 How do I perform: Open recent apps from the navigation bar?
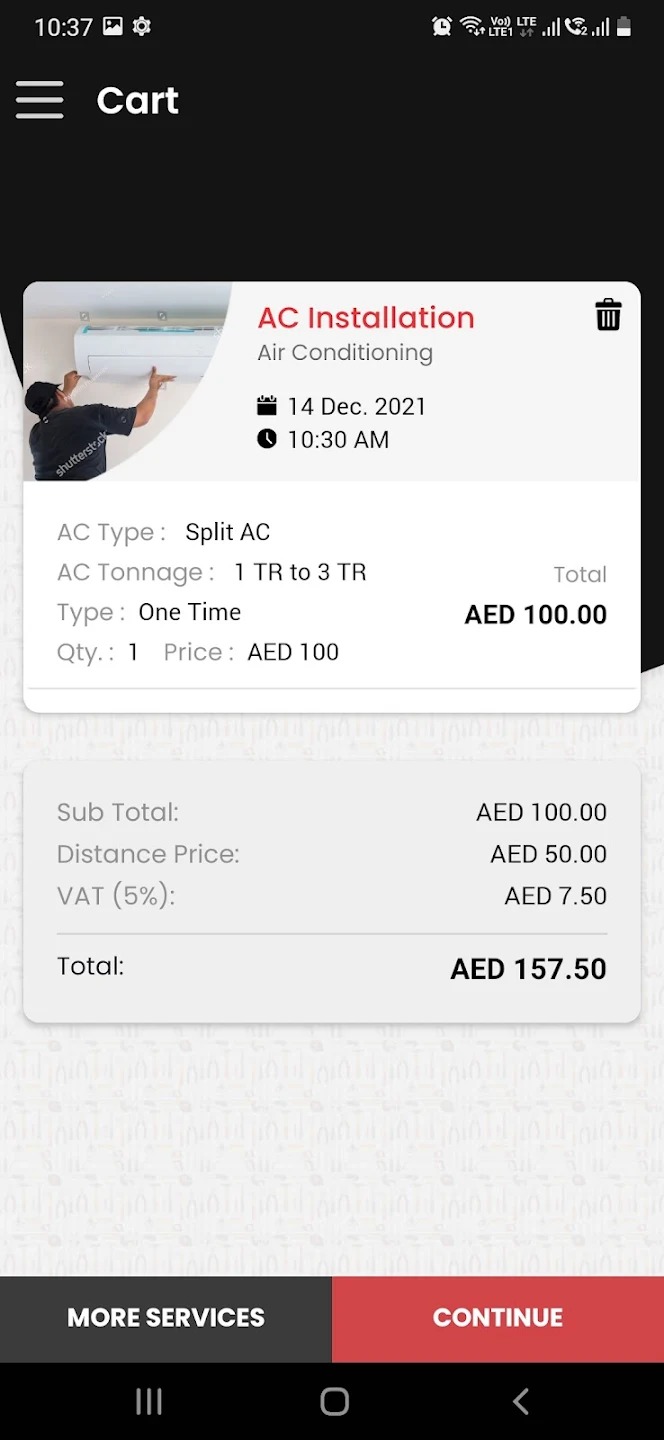point(148,1401)
